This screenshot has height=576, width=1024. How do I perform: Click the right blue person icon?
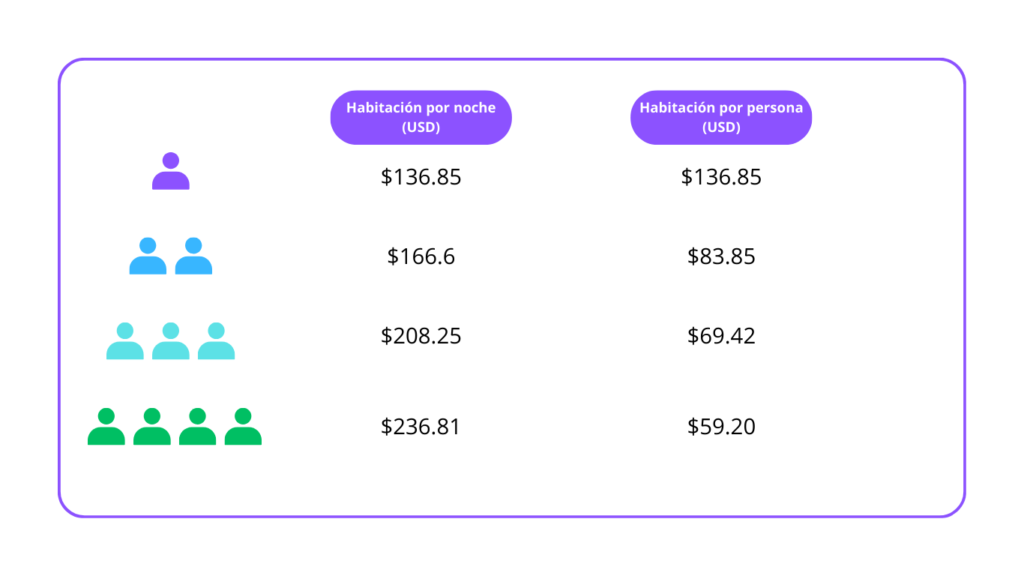[194, 257]
